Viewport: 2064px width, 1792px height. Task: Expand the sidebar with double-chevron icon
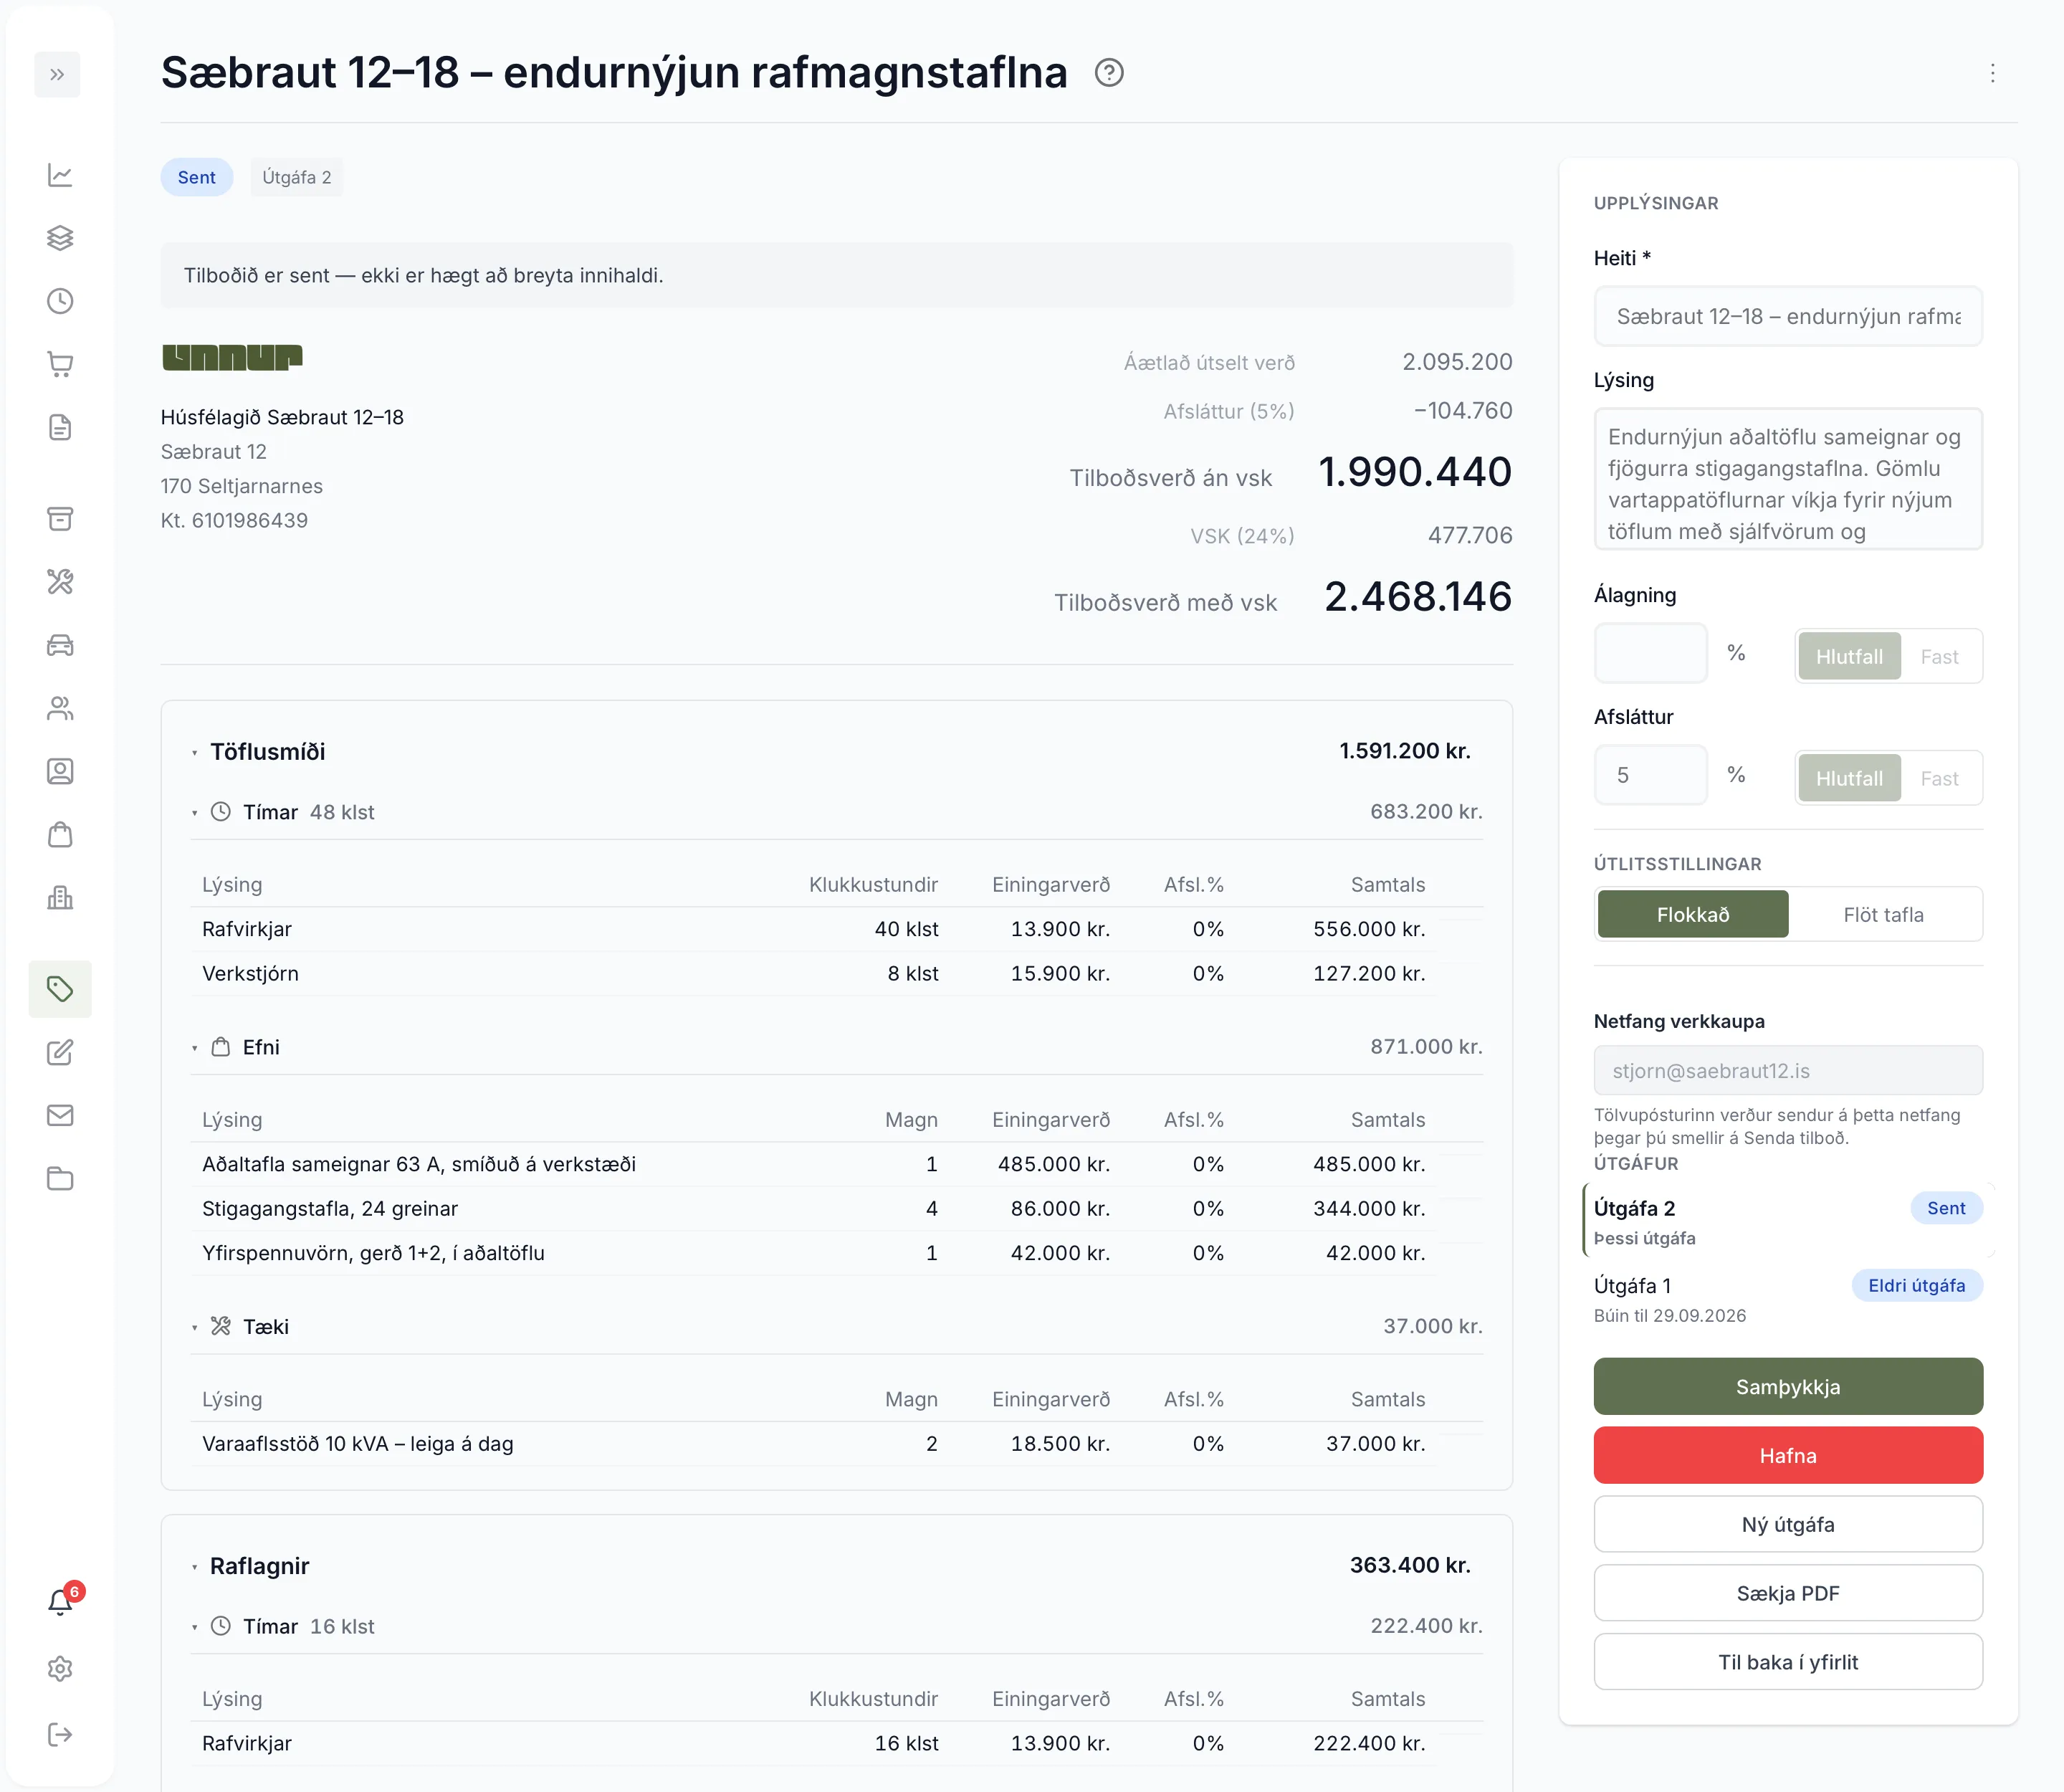pos(57,74)
